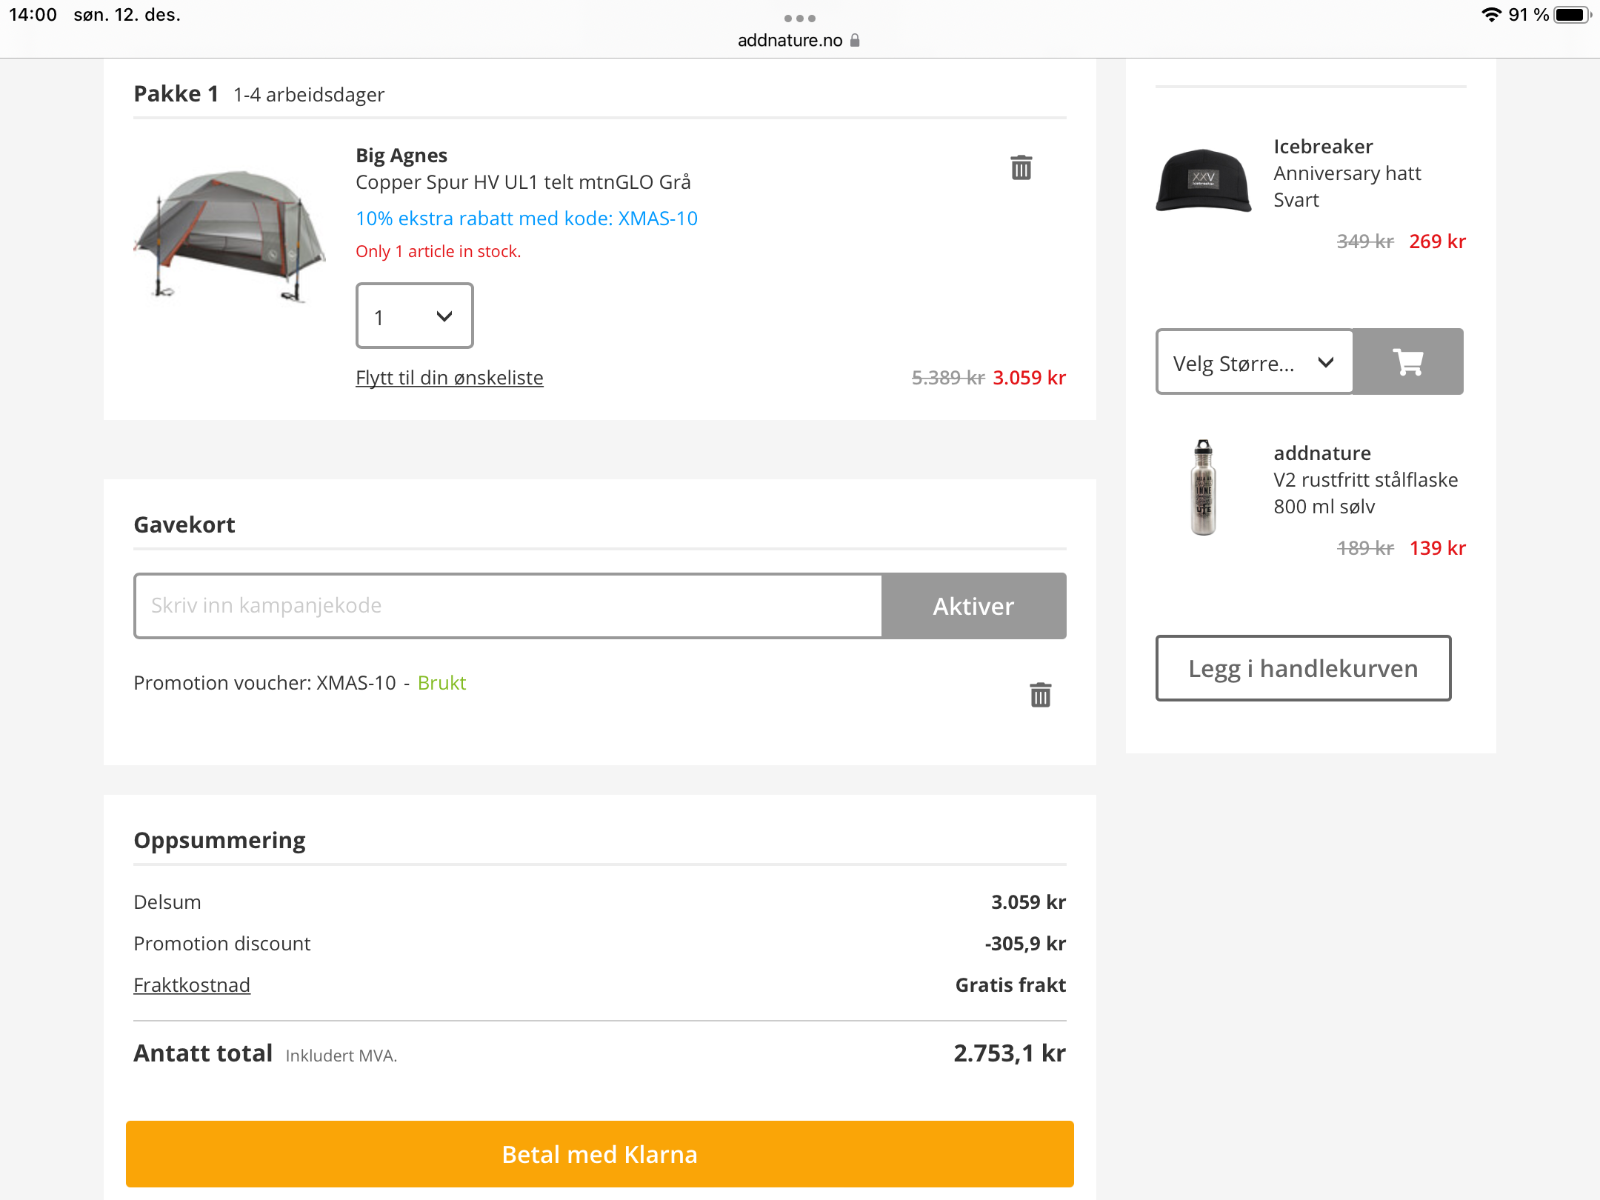Open the three-dot multitasking menu
This screenshot has height=1200, width=1600.
800,18
